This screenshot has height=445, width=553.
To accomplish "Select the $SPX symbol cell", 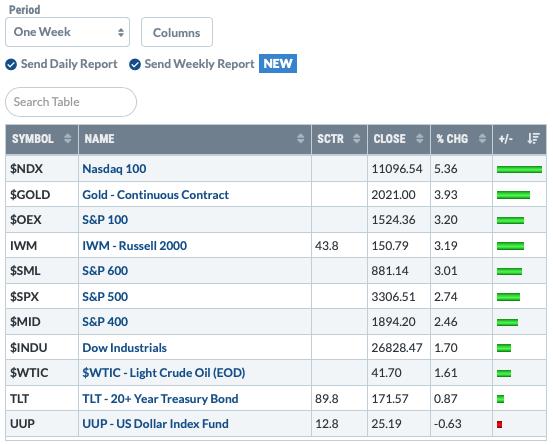I will pyautogui.click(x=42, y=297).
